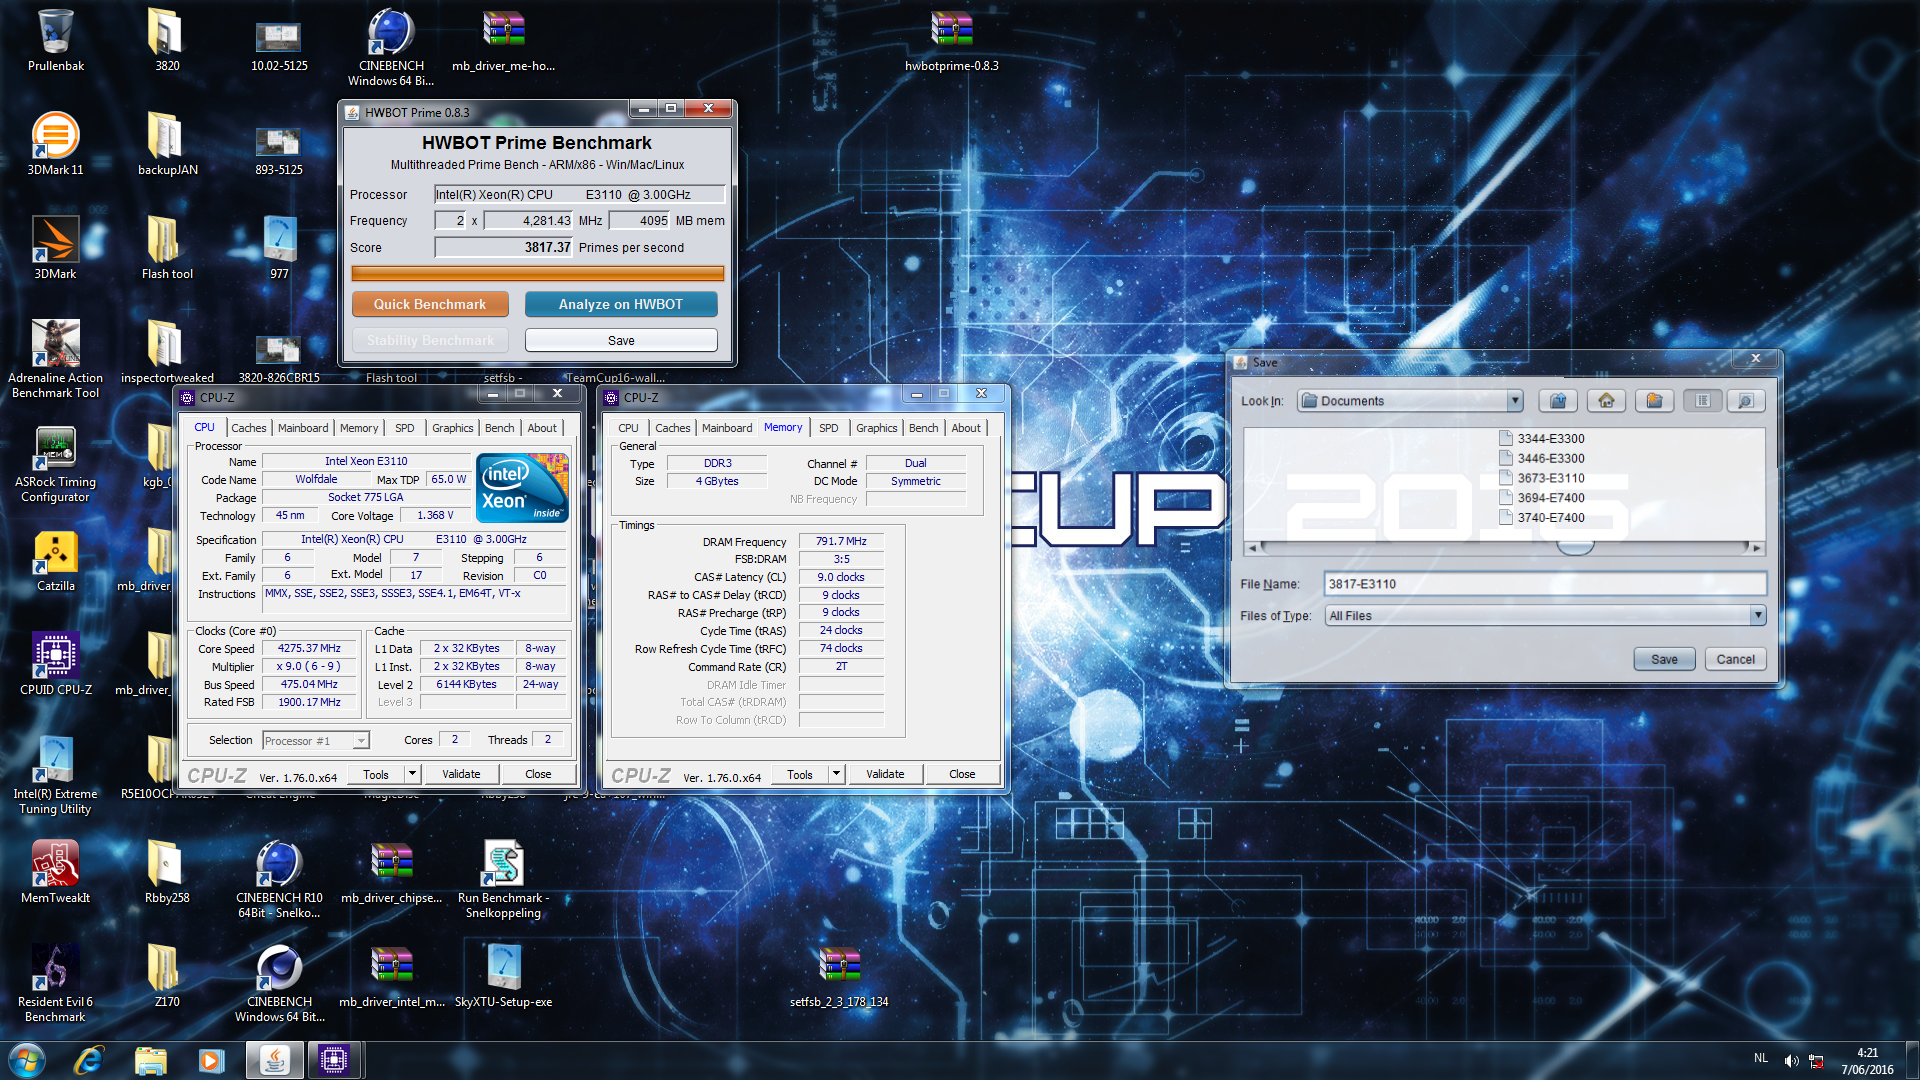The image size is (1920, 1080).
Task: Open the 3DMark 11 desktop shortcut
Action: [x=55, y=144]
